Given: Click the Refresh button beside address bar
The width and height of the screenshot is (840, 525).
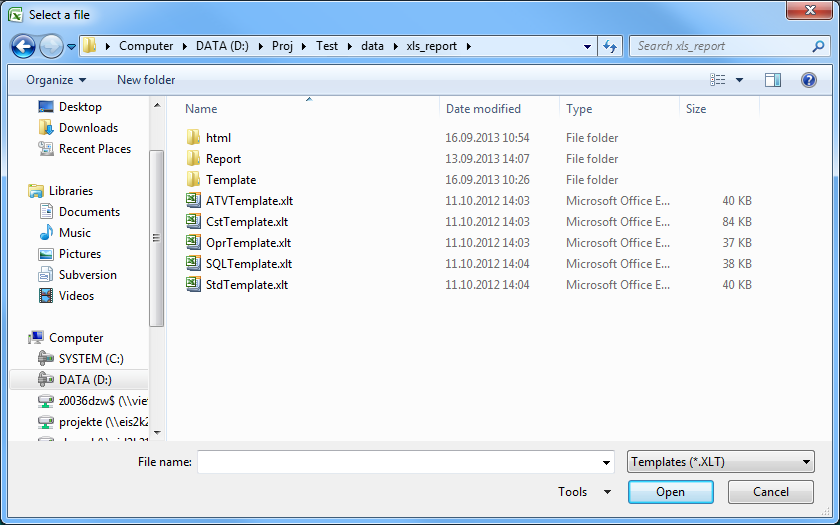Looking at the screenshot, I should click(610, 47).
